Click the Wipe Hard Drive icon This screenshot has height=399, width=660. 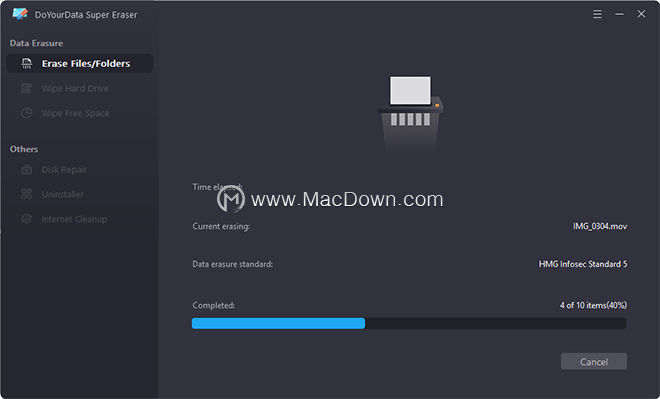(27, 88)
